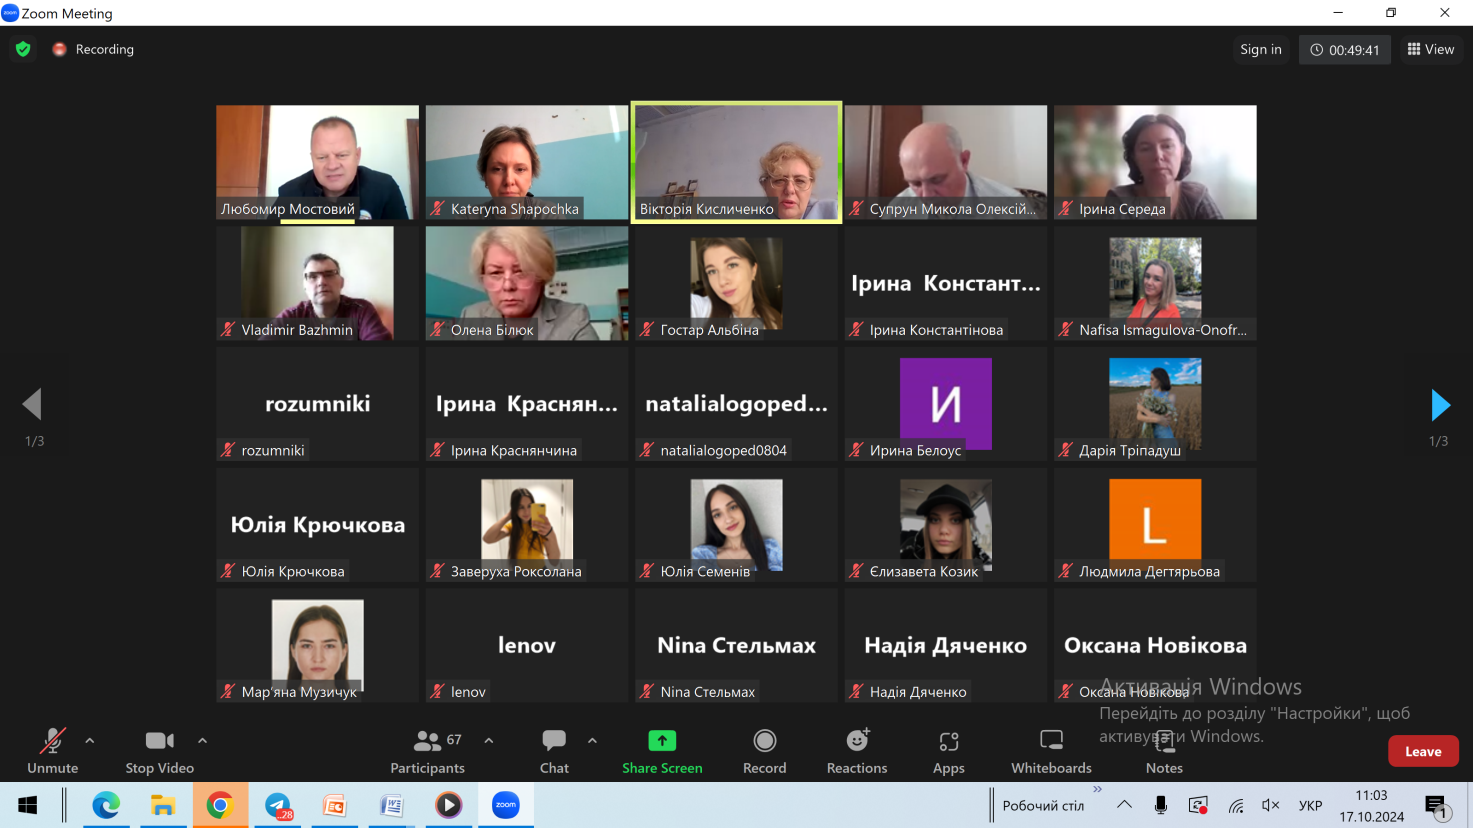Select Супрун Микола video tile
1473x828 pixels.
(946, 162)
